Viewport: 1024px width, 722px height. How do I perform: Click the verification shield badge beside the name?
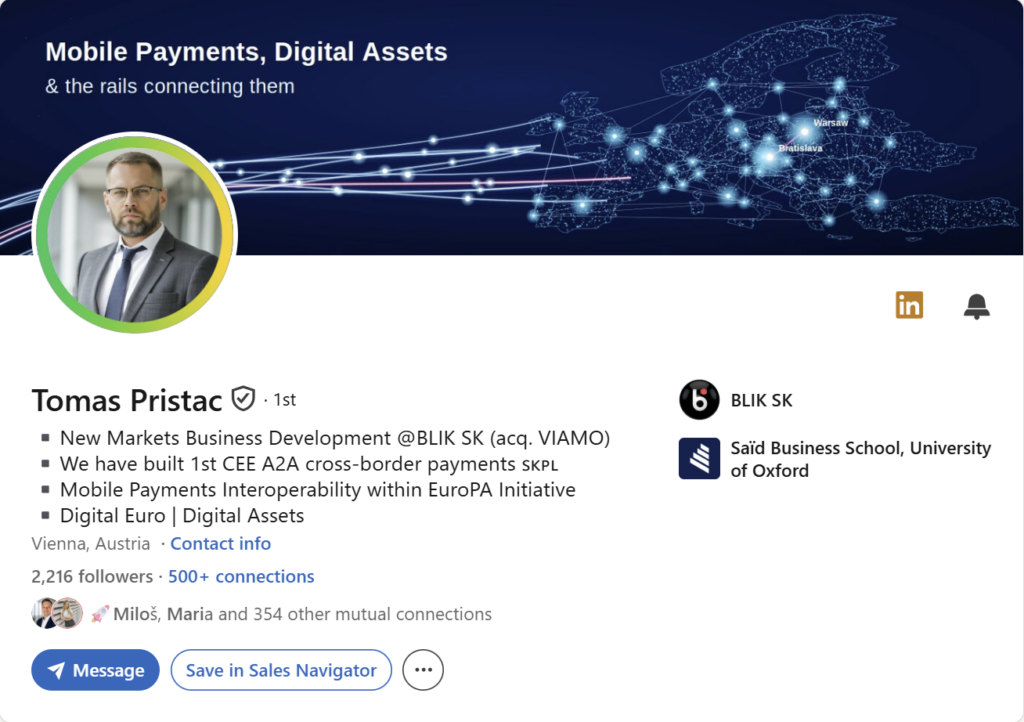pyautogui.click(x=243, y=399)
